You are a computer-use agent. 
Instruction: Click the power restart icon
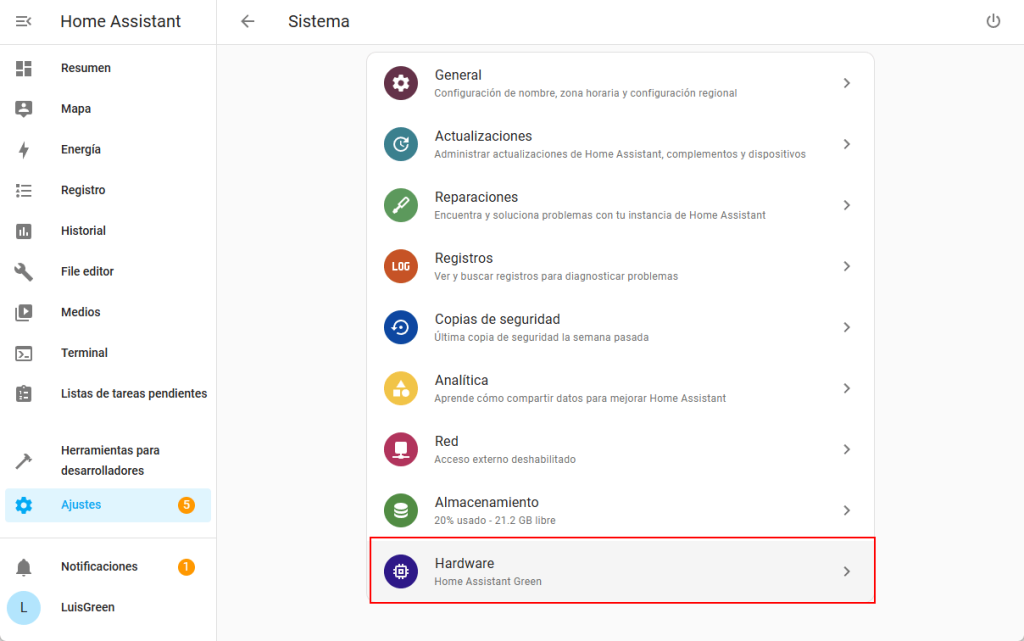[993, 21]
